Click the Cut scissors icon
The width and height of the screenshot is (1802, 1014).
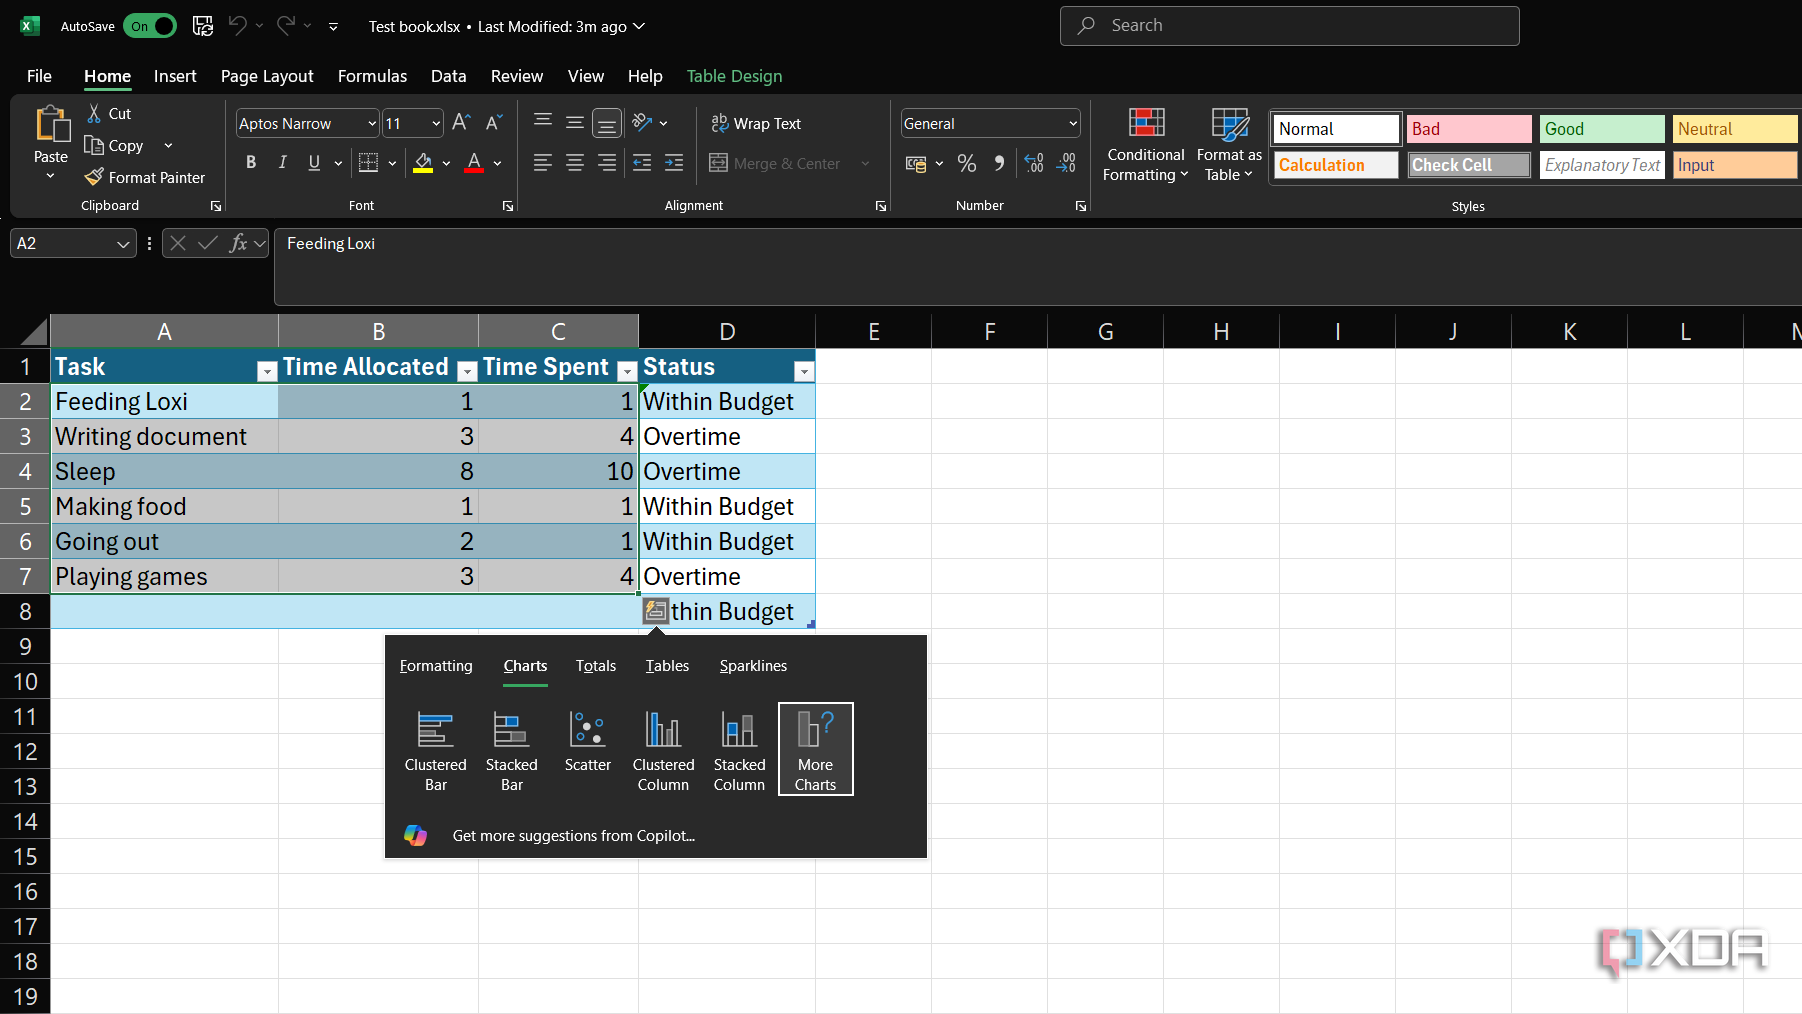94,113
